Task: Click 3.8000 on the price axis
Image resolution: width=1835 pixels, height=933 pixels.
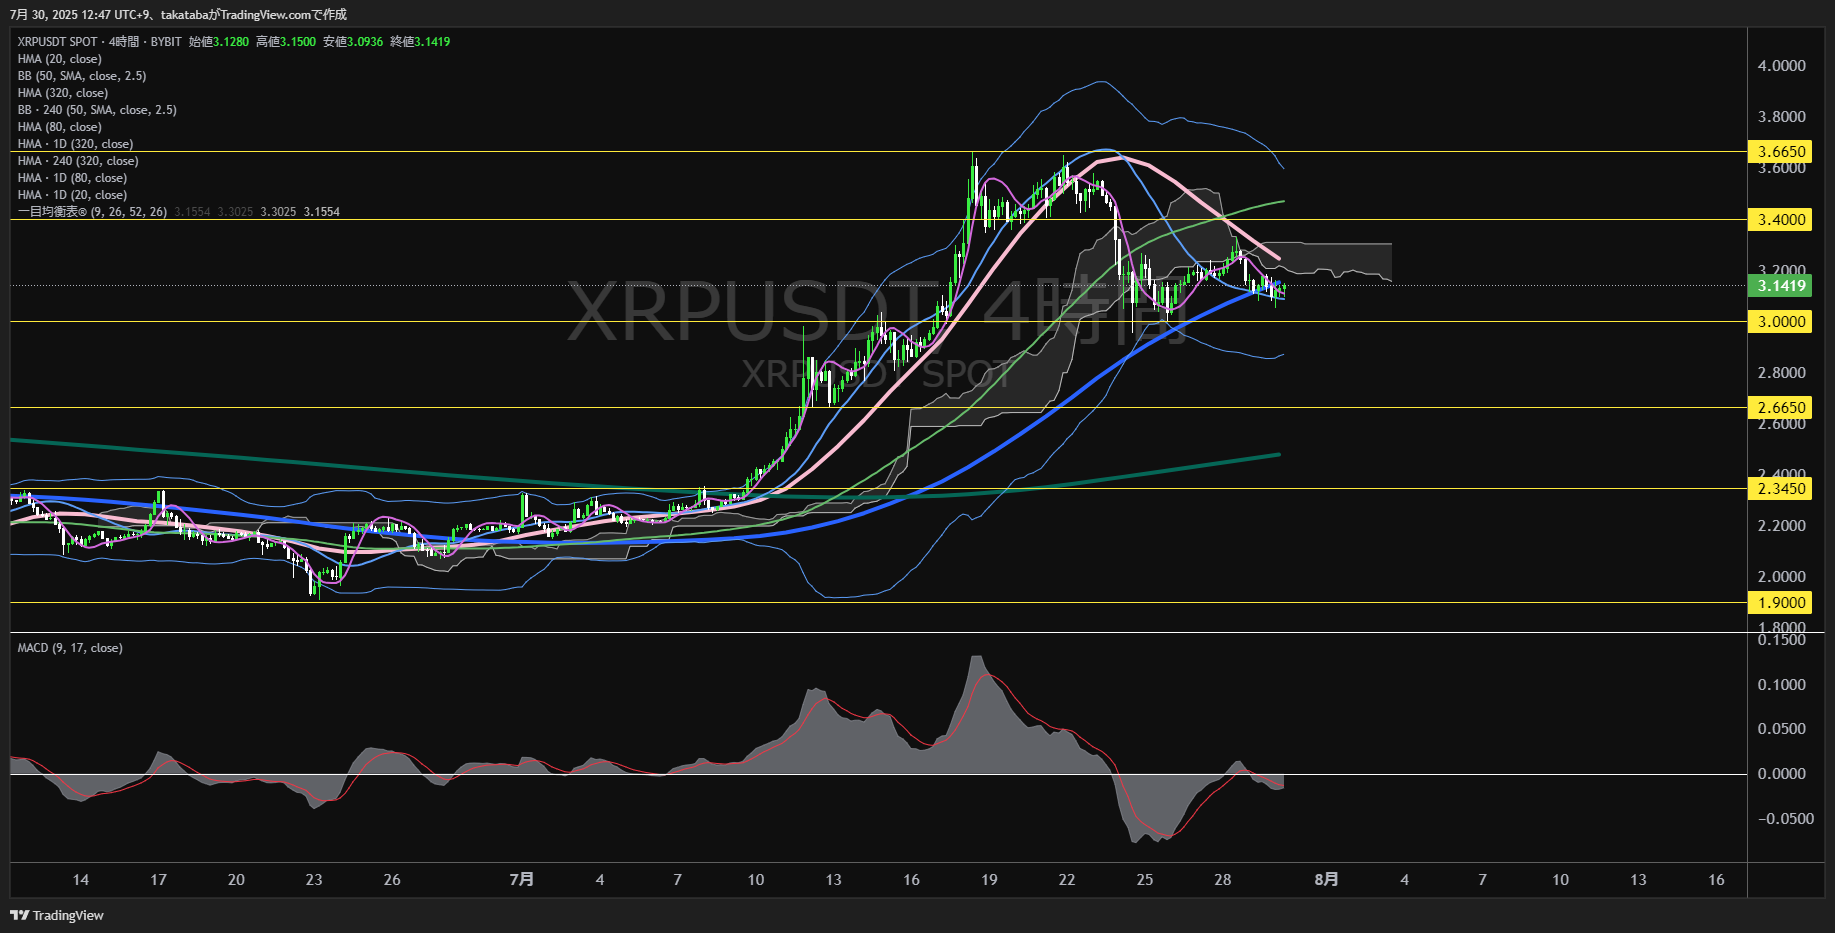Action: click(1782, 117)
